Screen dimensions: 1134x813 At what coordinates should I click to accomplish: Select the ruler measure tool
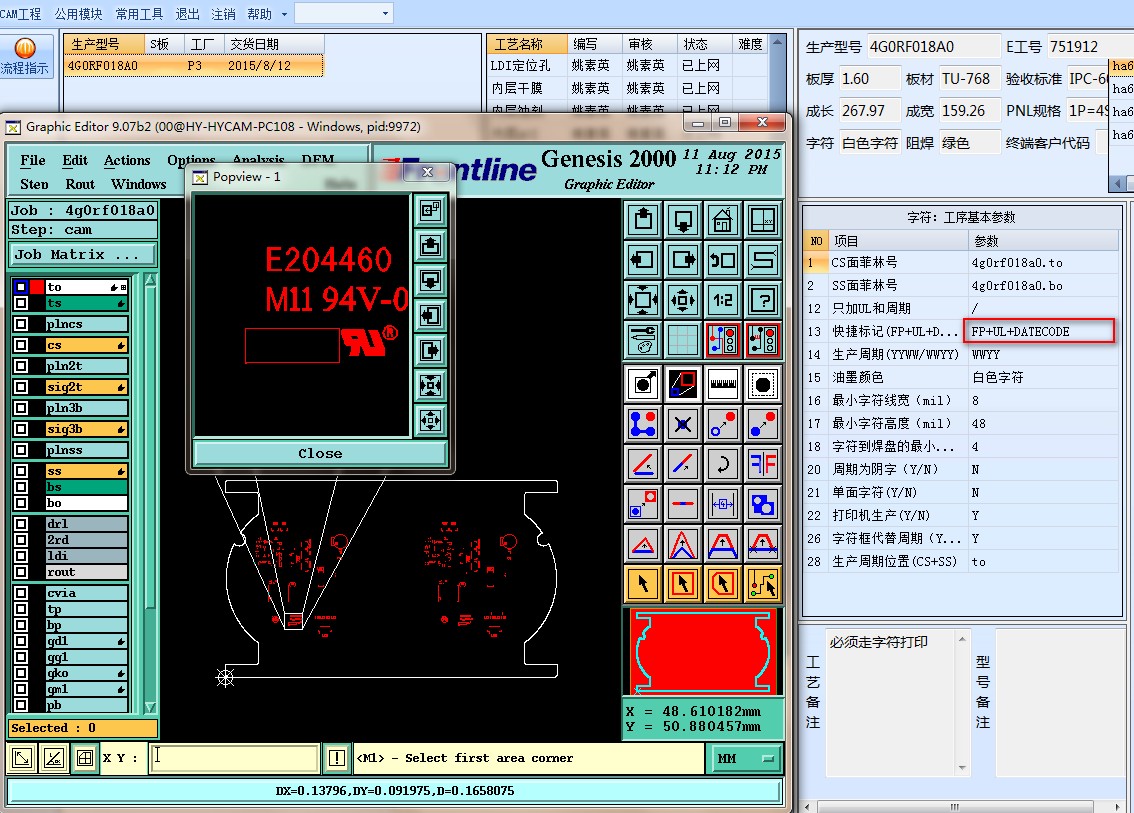[x=722, y=384]
